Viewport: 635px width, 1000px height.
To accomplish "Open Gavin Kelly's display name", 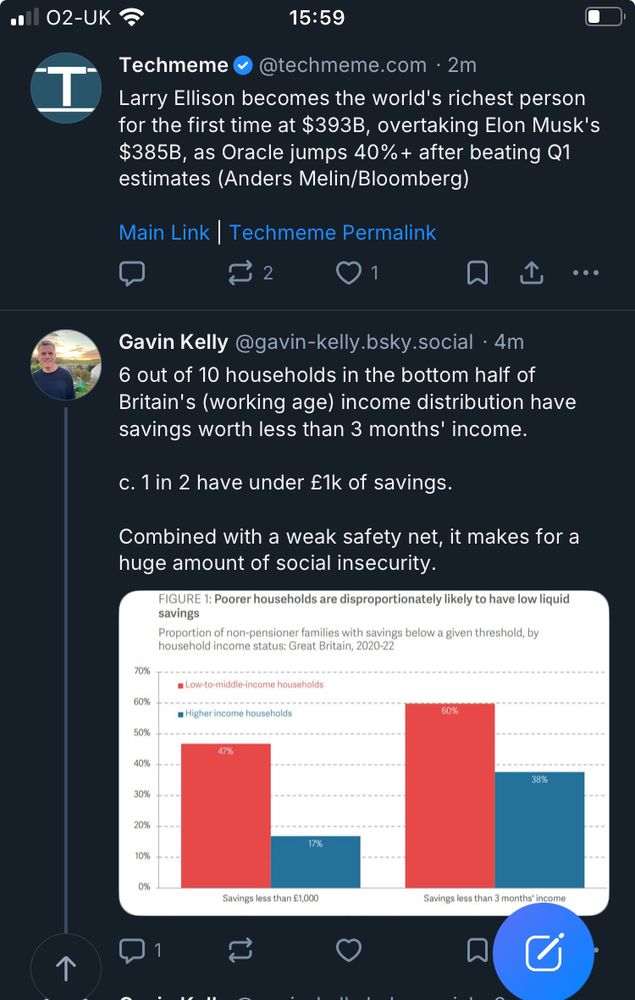I will click(x=172, y=342).
